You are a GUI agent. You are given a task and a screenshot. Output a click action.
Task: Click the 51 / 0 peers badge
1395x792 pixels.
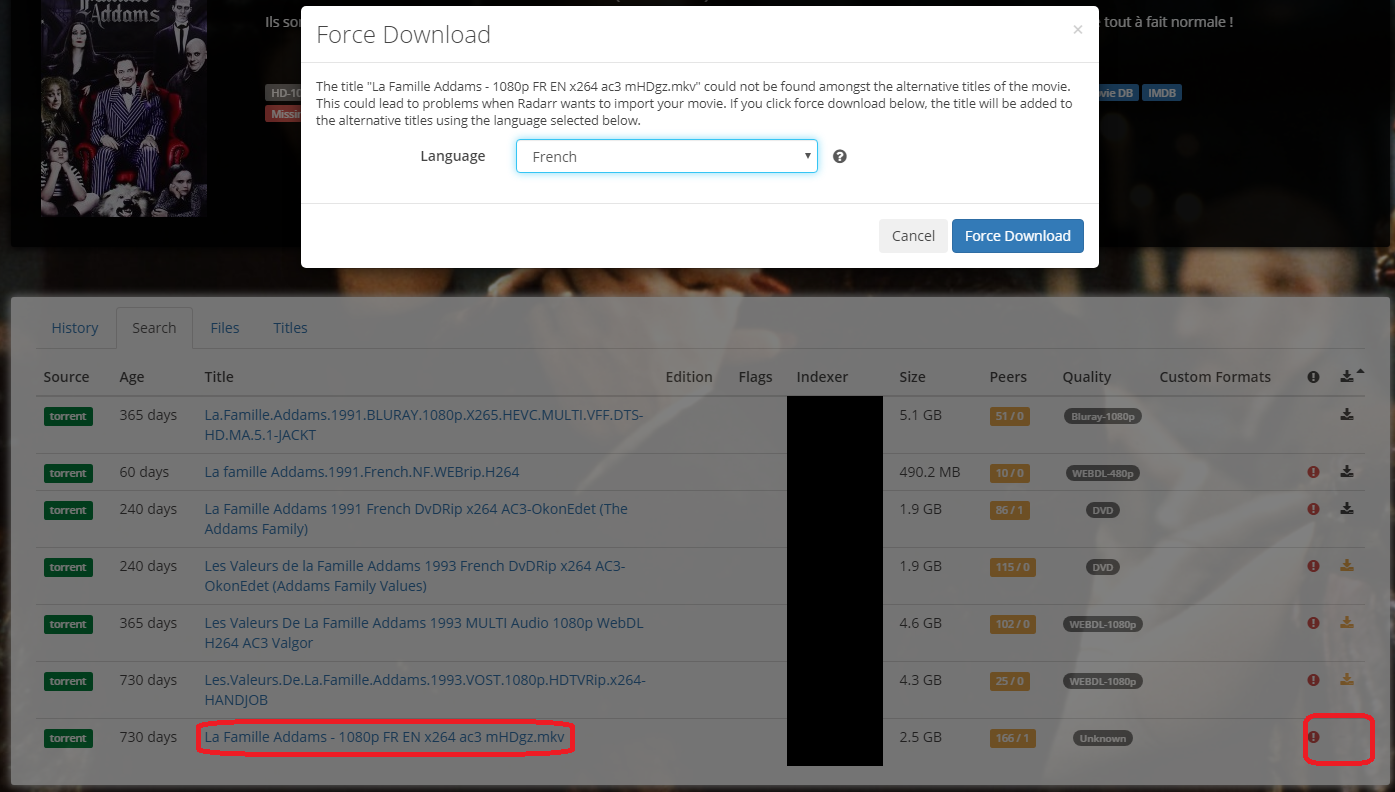pos(1009,416)
